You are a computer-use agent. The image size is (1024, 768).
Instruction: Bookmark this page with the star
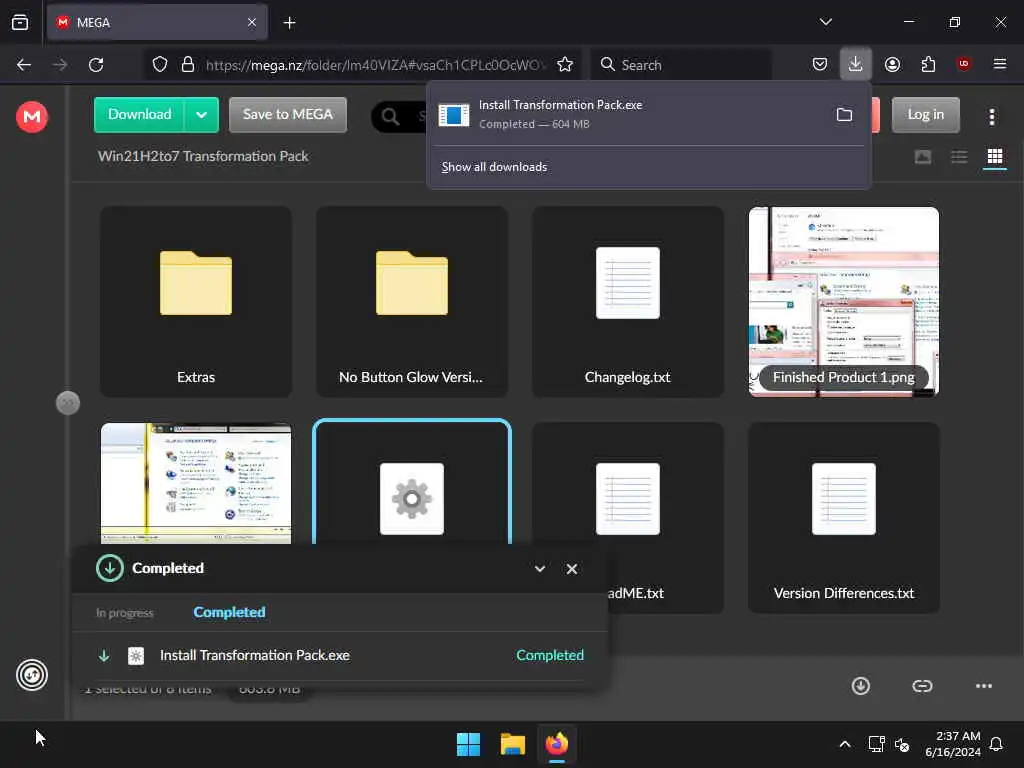(565, 64)
